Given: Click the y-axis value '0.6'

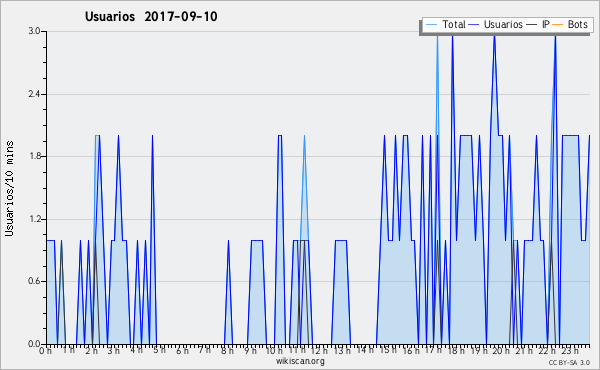Looking at the screenshot, I should (x=34, y=281).
